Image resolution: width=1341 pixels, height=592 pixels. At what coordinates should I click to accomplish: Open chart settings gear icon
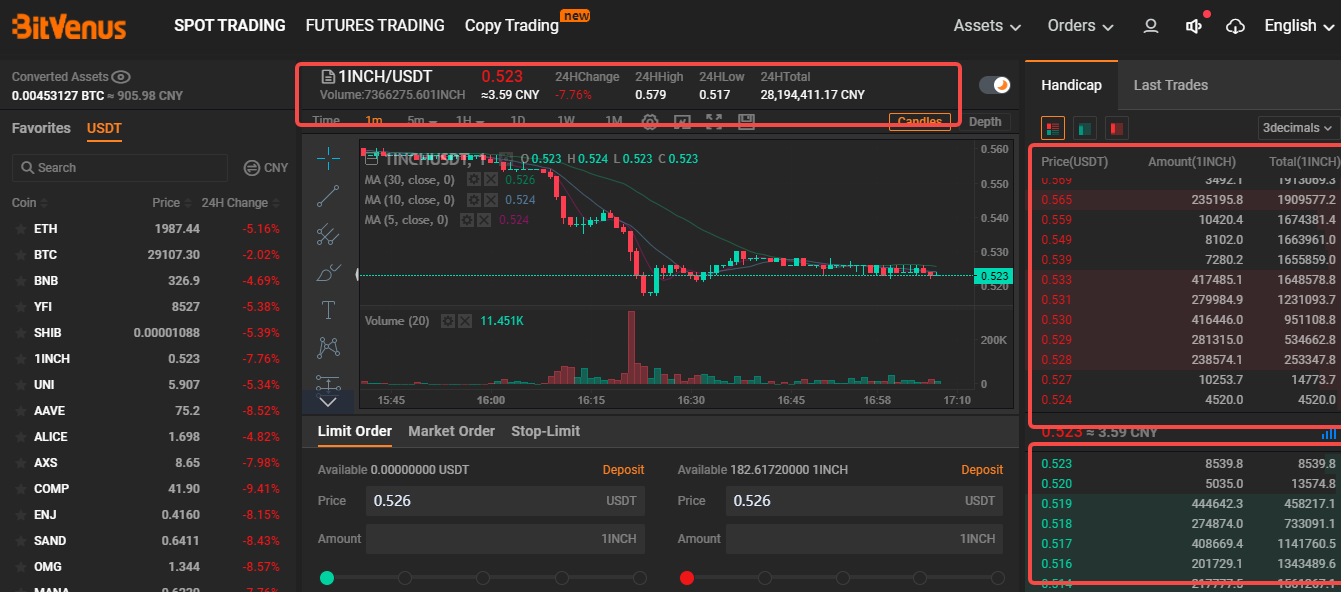coord(650,122)
